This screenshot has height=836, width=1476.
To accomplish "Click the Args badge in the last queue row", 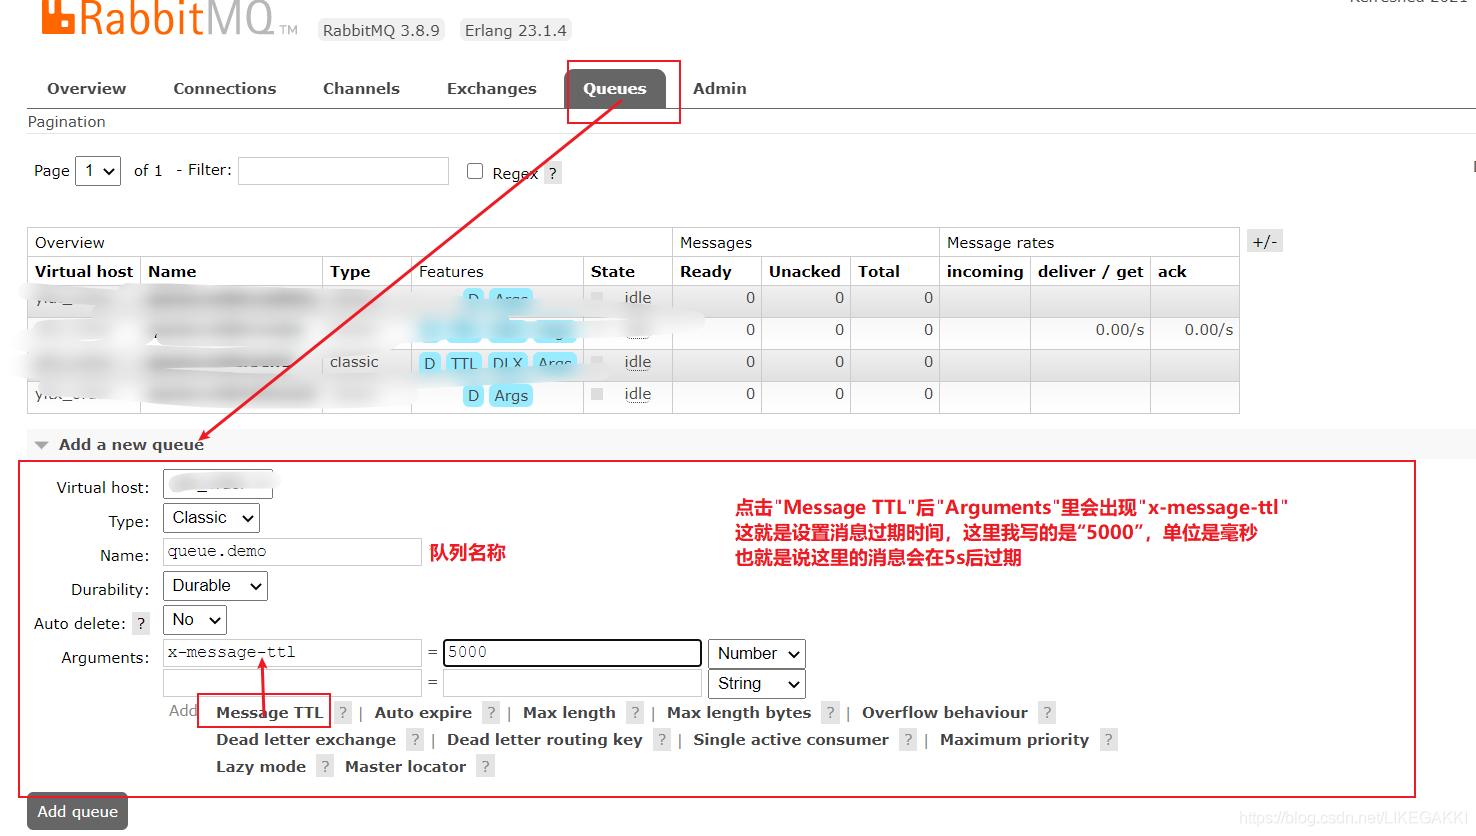I will tap(511, 395).
